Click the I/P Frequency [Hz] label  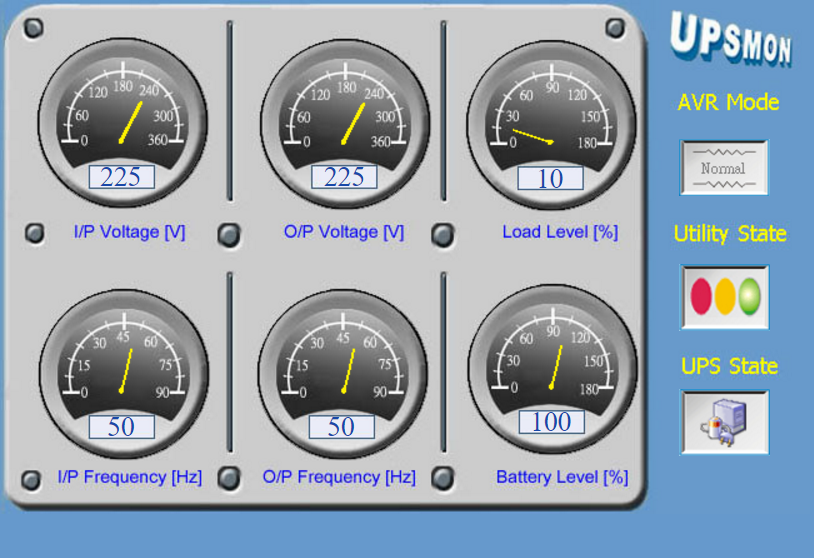coord(130,477)
